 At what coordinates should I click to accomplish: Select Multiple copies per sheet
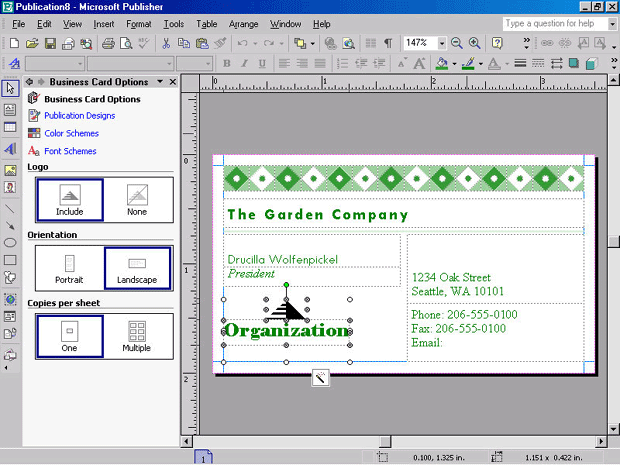pyautogui.click(x=137, y=336)
